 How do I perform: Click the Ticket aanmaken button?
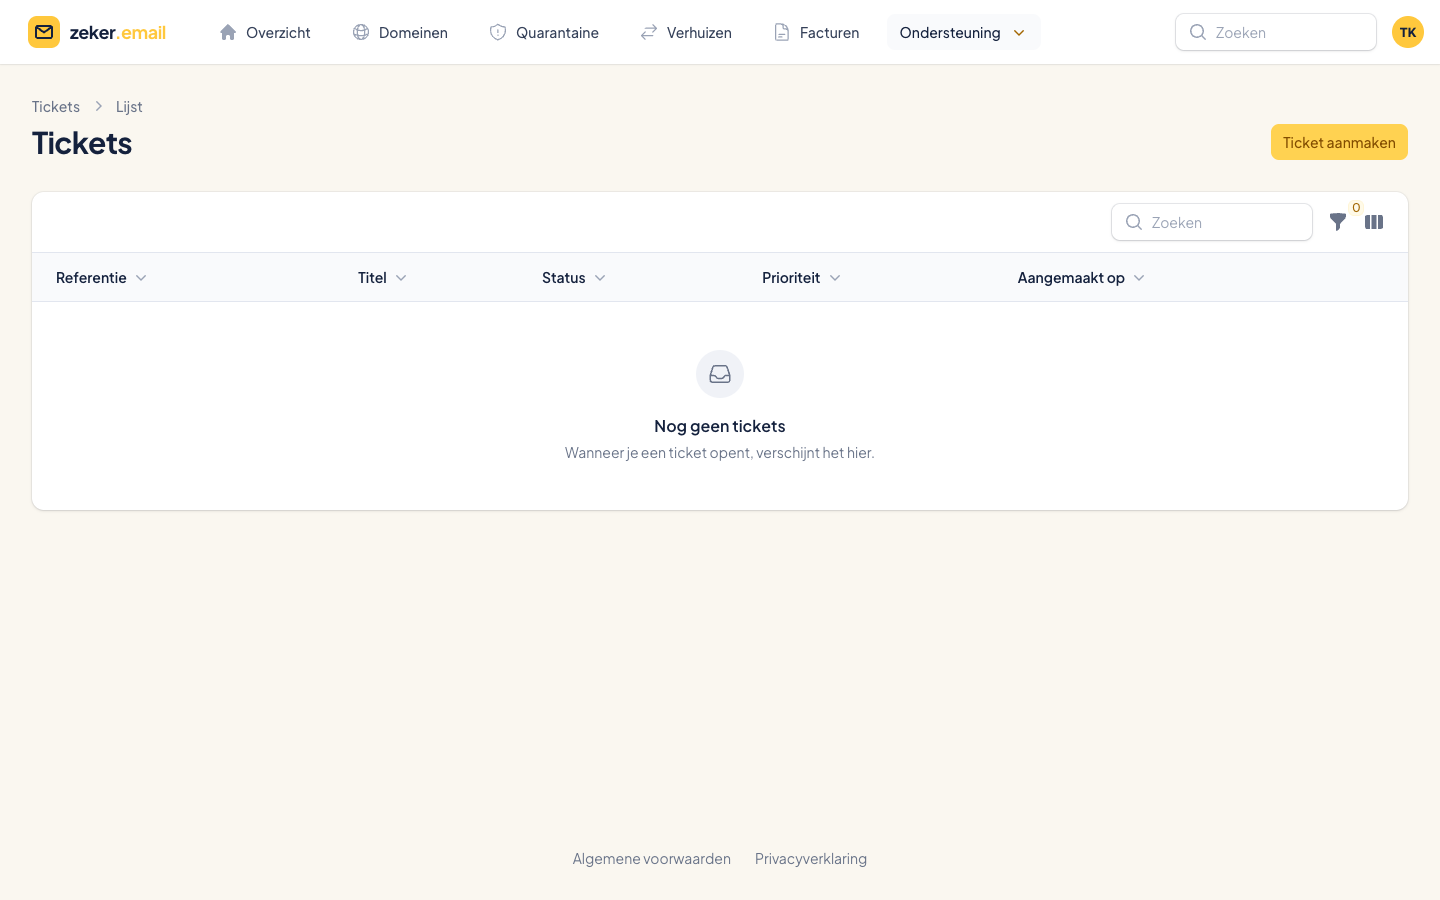1339,142
